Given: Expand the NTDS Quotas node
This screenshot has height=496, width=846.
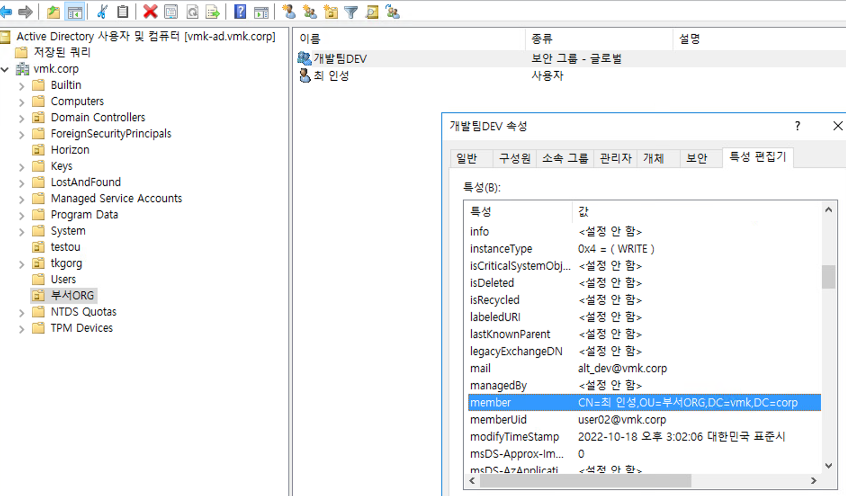Looking at the screenshot, I should click(x=22, y=312).
